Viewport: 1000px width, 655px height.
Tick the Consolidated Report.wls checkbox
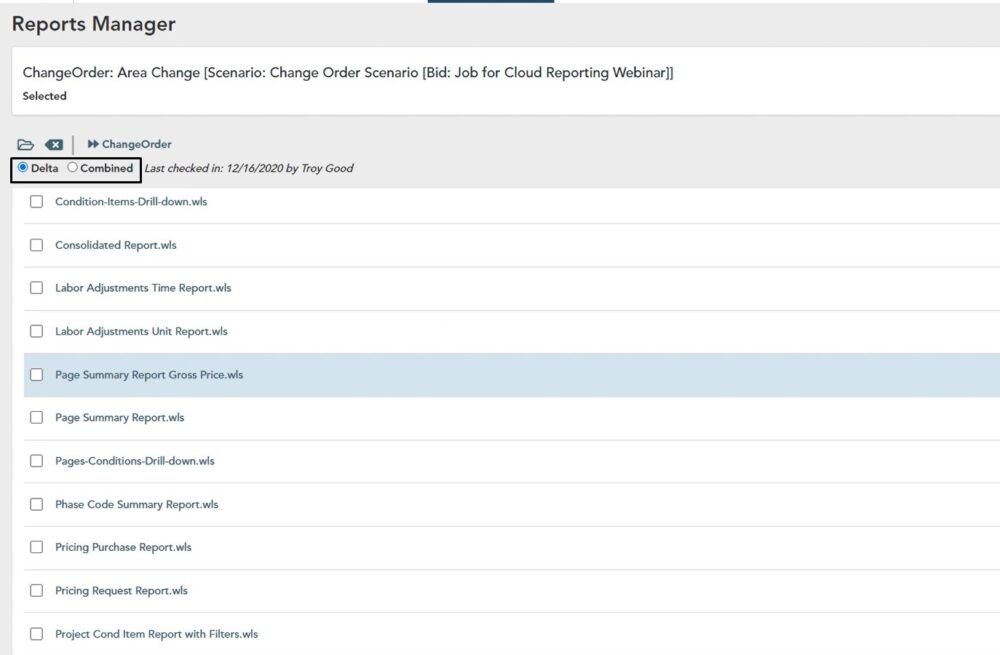coord(36,245)
